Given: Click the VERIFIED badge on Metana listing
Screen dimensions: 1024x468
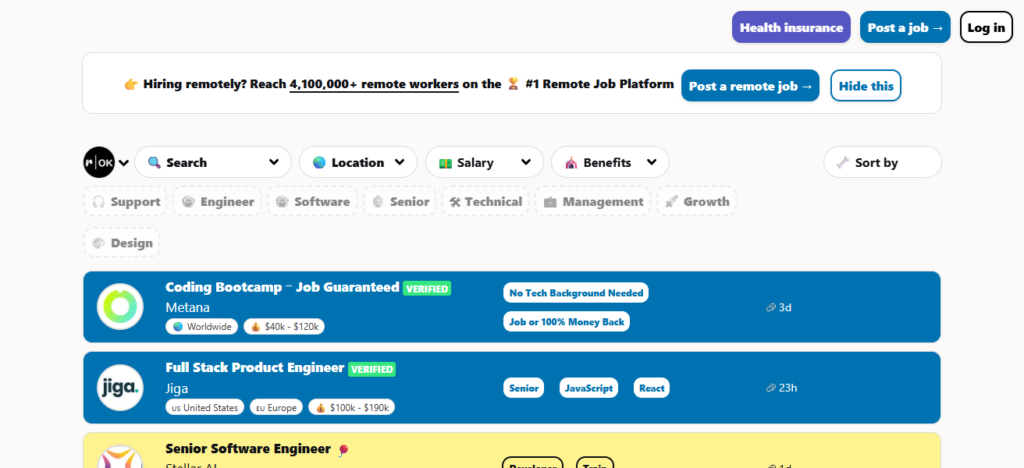Looking at the screenshot, I should (427, 289).
